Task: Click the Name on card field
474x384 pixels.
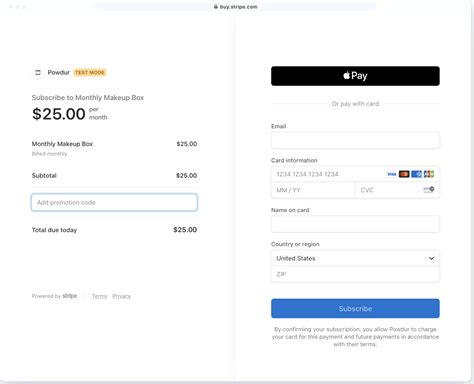Action: pos(355,224)
